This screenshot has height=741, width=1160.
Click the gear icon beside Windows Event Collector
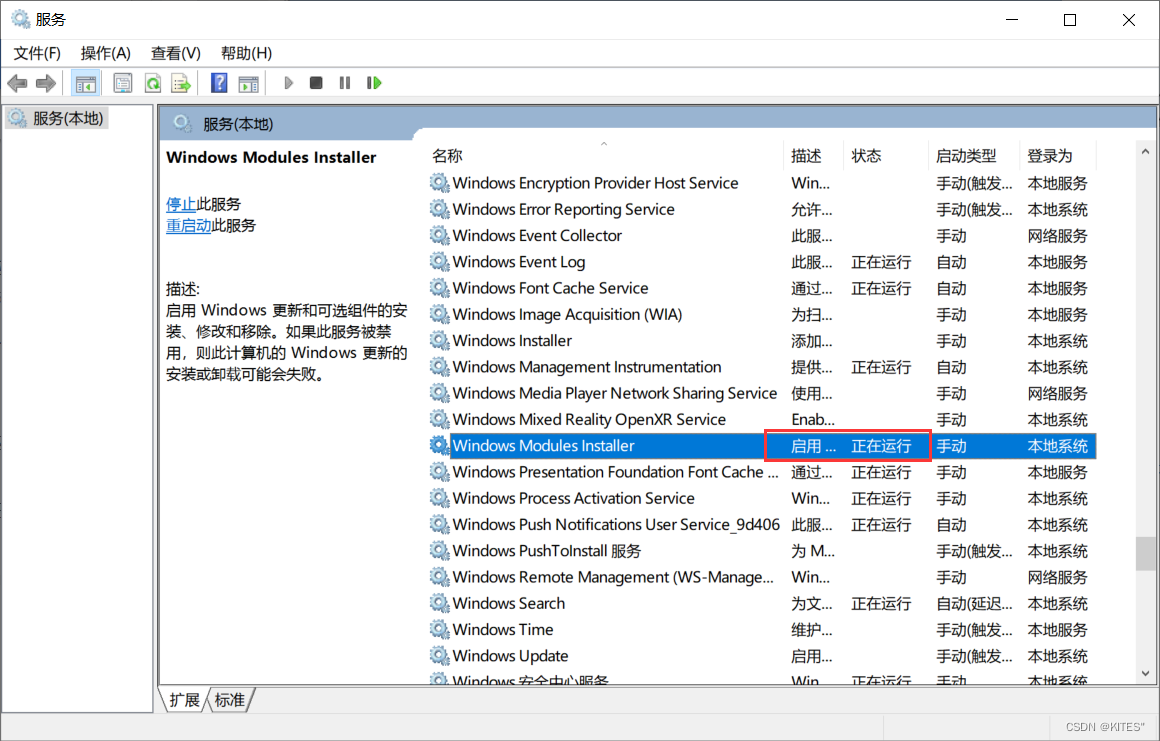(x=439, y=236)
